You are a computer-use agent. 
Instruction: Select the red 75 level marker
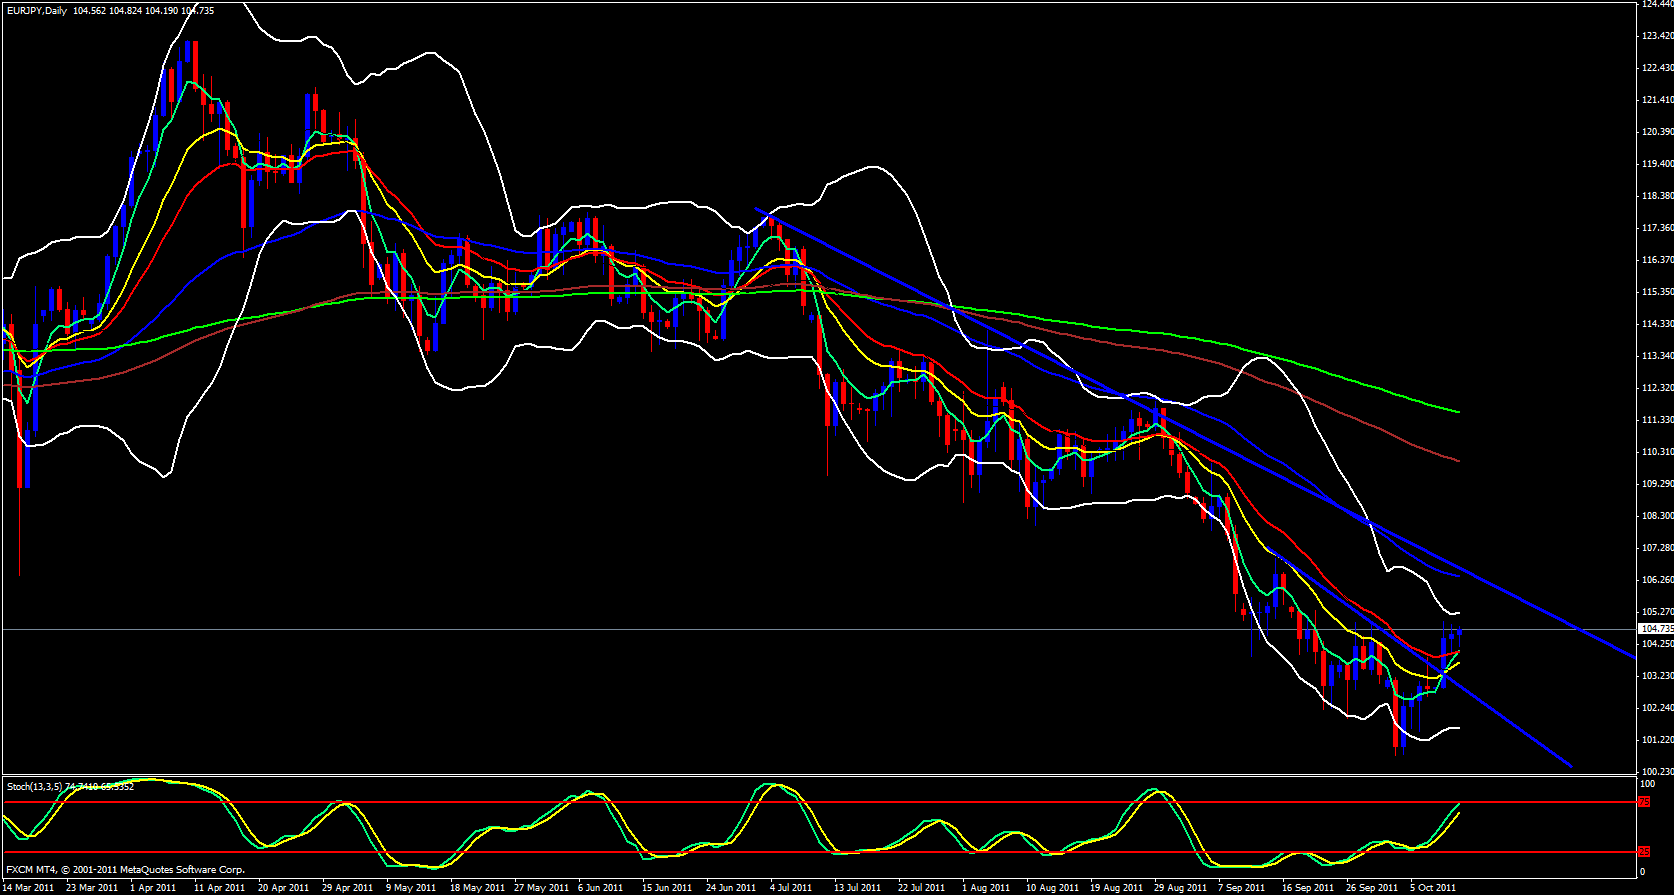[1644, 802]
